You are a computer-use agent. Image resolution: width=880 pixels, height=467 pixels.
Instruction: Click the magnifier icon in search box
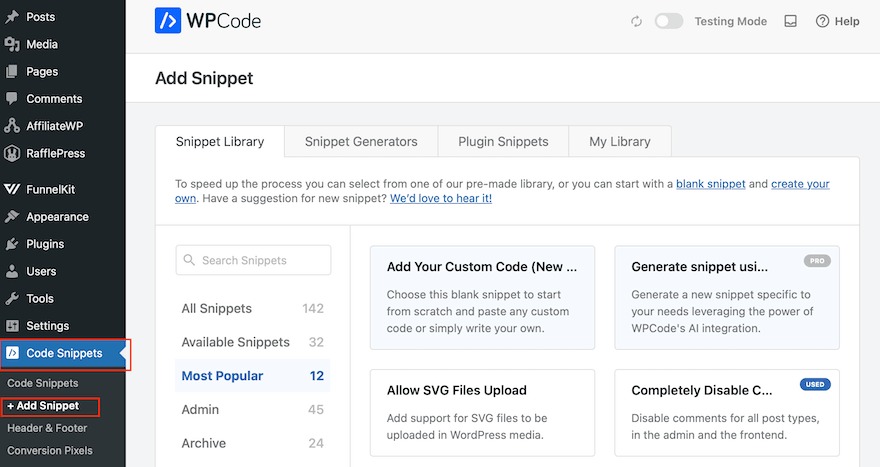point(189,260)
